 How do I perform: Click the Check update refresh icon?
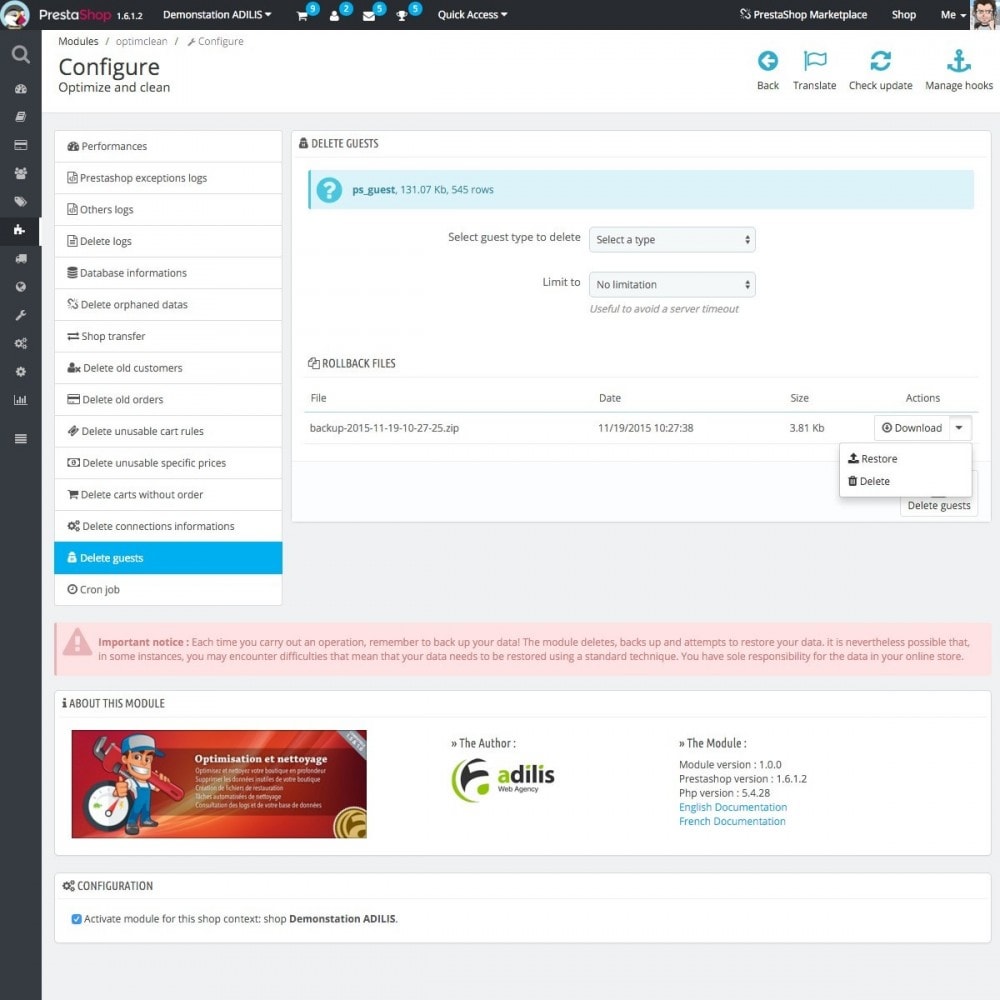(x=880, y=61)
